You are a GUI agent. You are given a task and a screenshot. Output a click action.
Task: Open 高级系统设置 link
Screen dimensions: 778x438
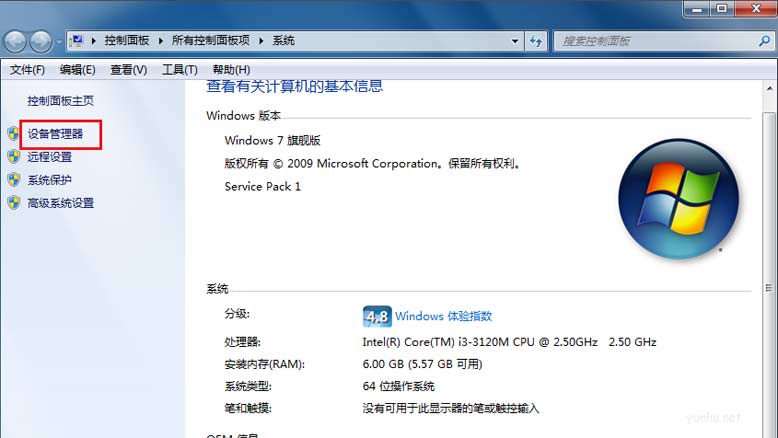(61, 203)
